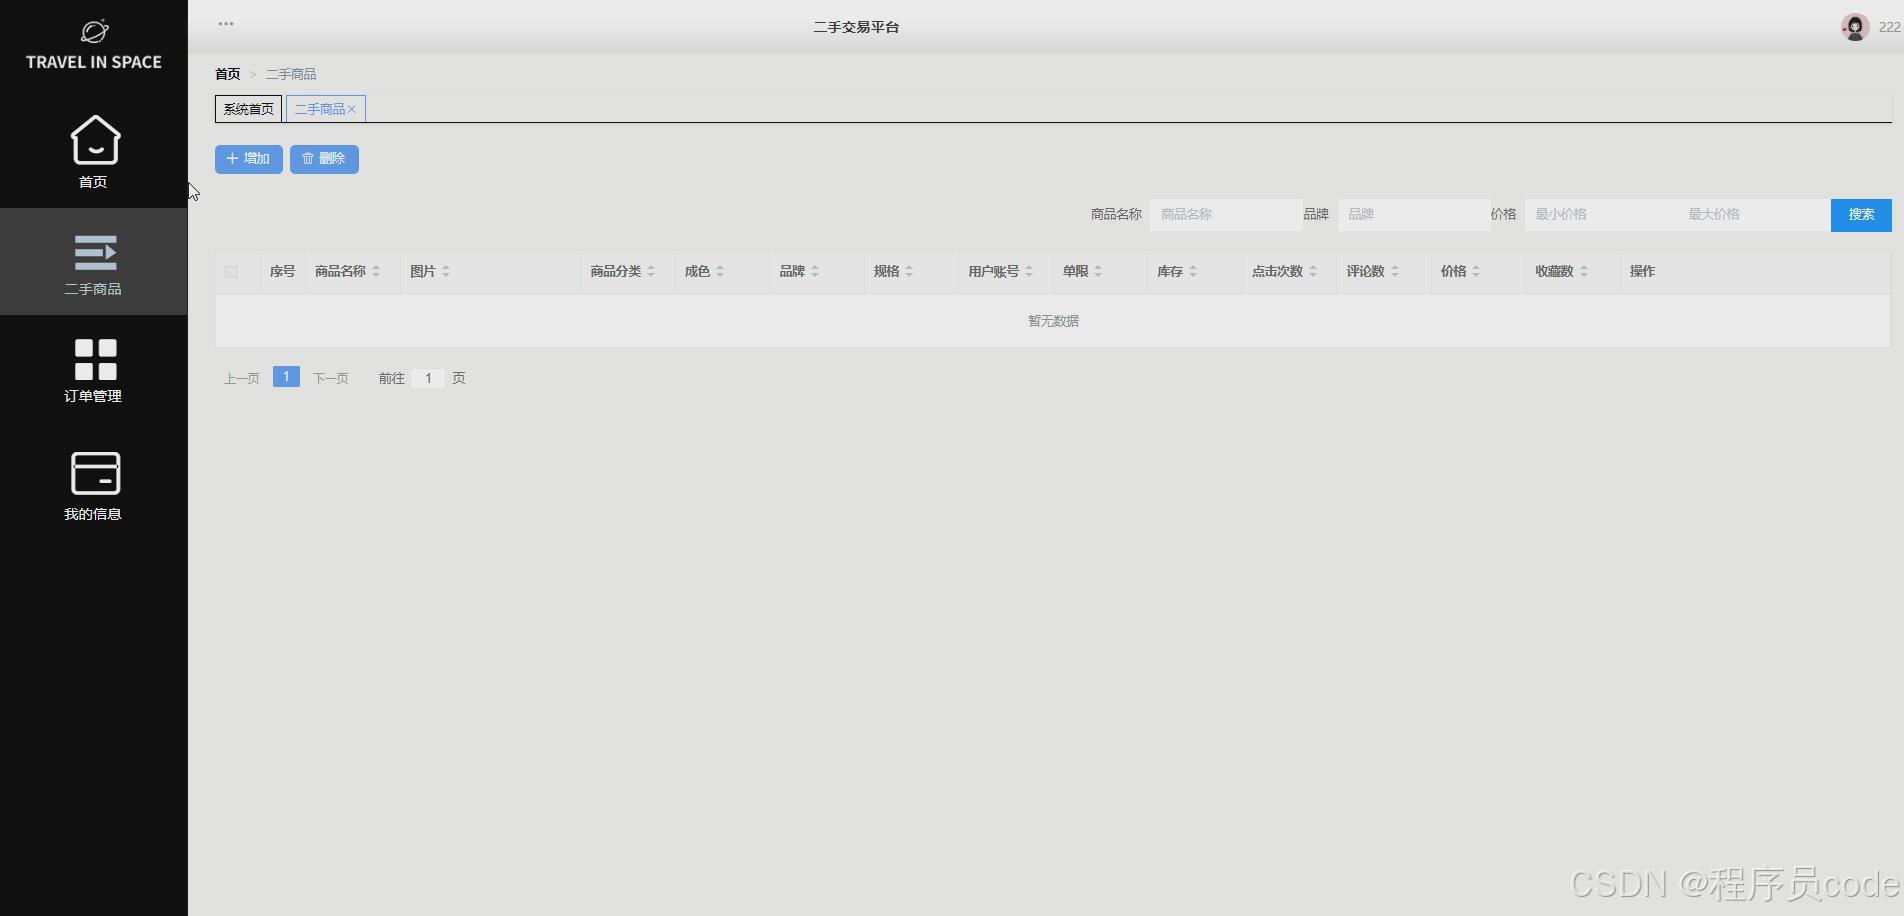This screenshot has width=1904, height=916.
Task: Click the 搜索 search button
Action: tap(1861, 215)
